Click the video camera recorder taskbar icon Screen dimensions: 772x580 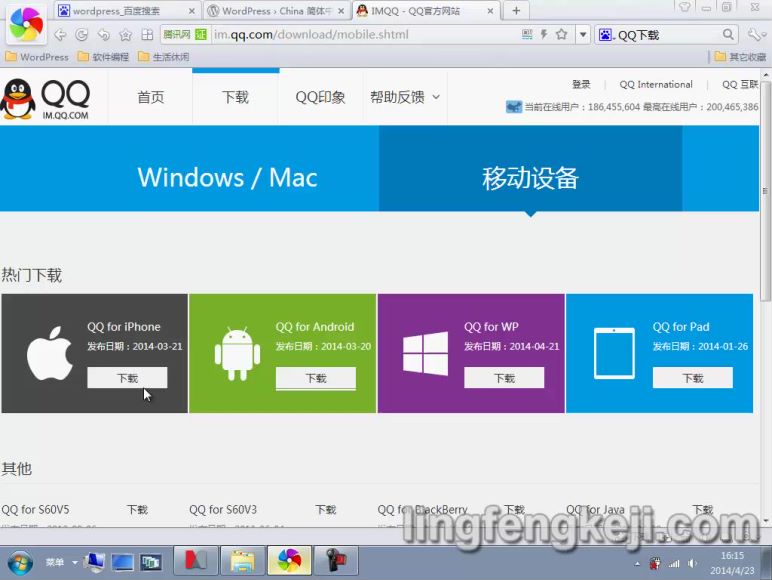point(336,561)
